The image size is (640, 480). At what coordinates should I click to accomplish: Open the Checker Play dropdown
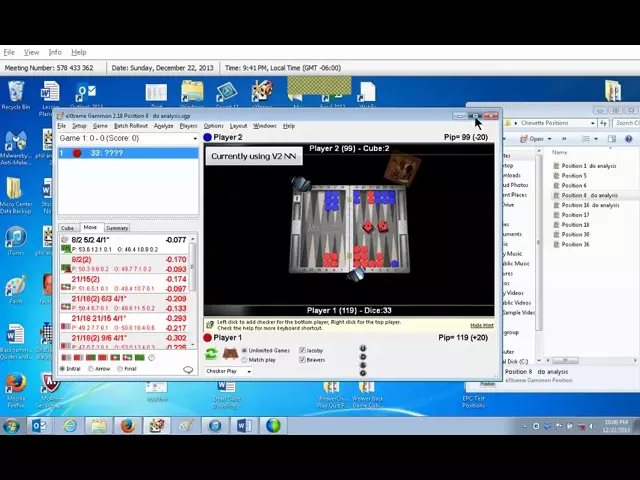(249, 371)
